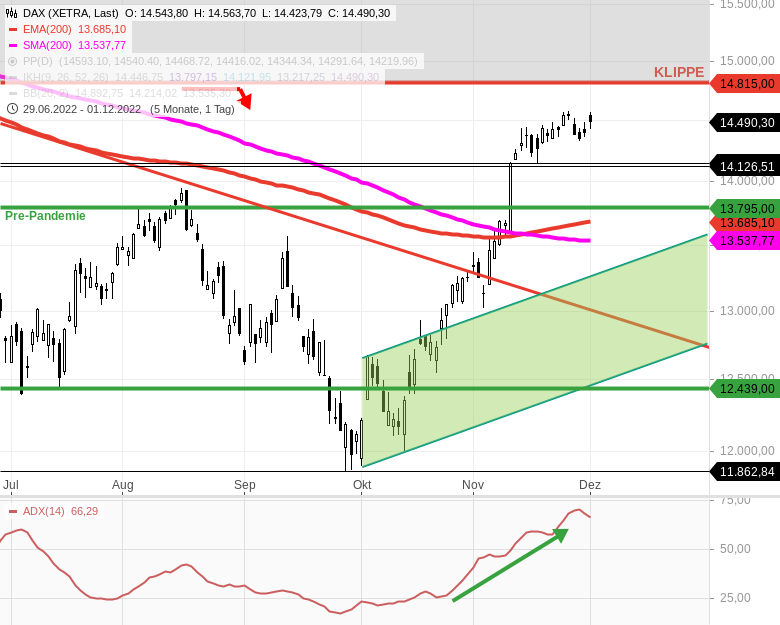Click the SMA(200) legend label
The height and width of the screenshot is (625, 780).
pyautogui.click(x=47, y=45)
